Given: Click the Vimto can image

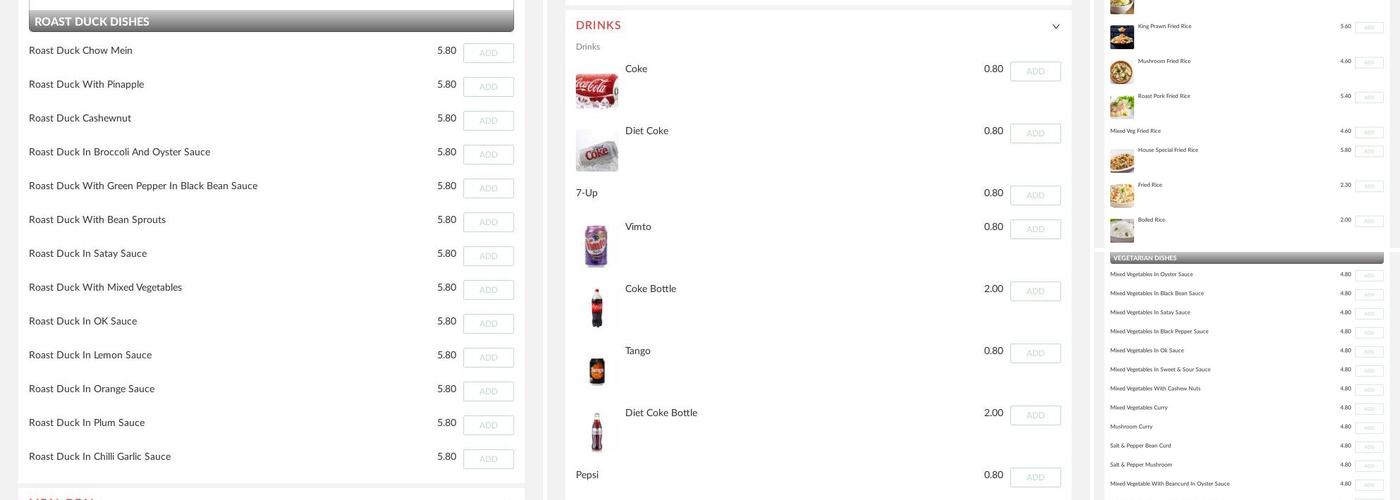Looking at the screenshot, I should coord(596,246).
